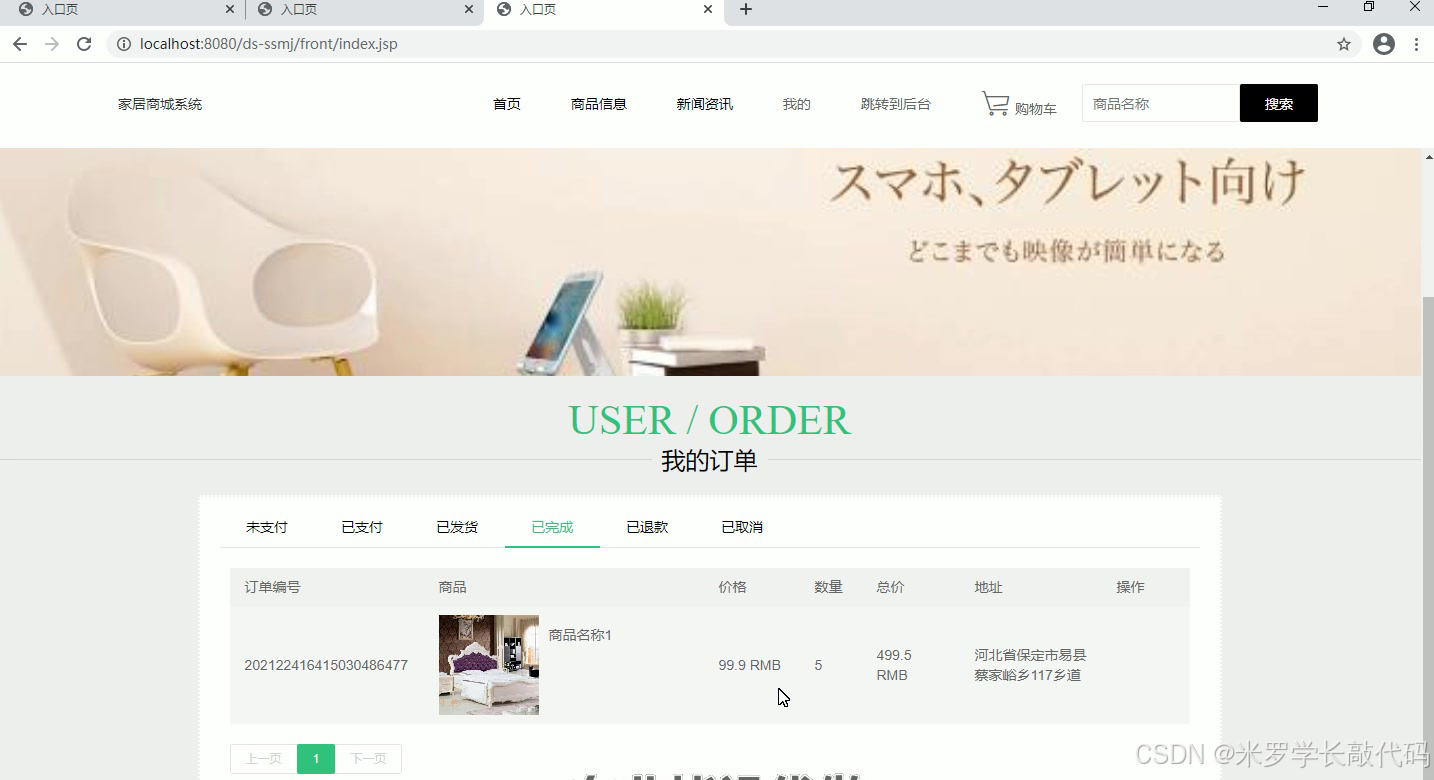This screenshot has width=1434, height=780.
Task: Open the browser three-dot menu
Action: point(1418,43)
